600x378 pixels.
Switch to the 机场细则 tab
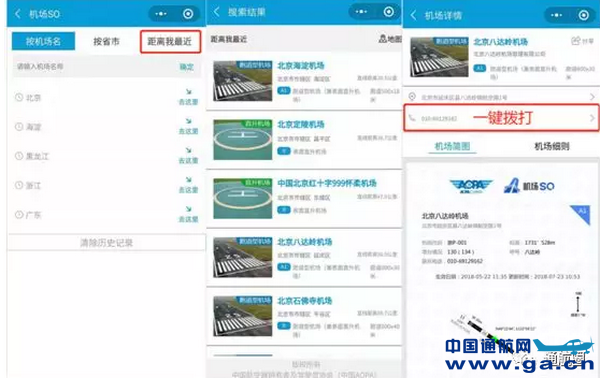pyautogui.click(x=551, y=146)
